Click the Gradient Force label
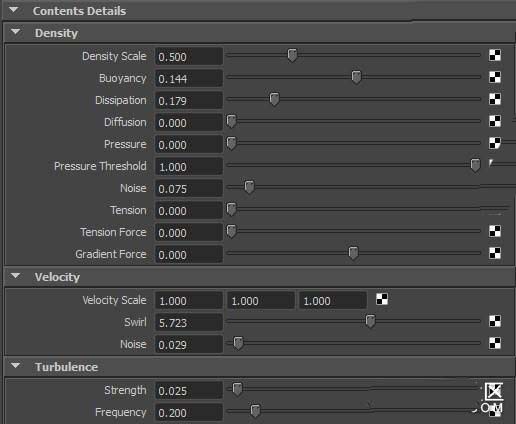This screenshot has height=424, width=516. pyautogui.click(x=111, y=254)
